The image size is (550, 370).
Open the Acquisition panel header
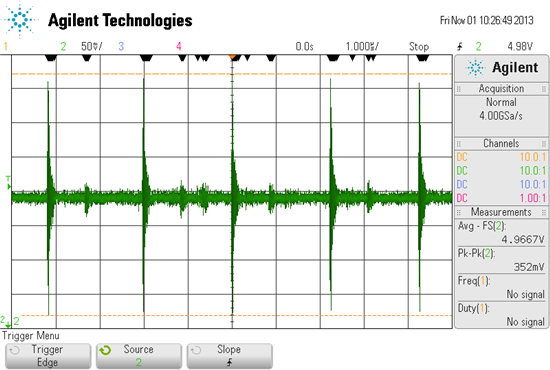click(x=501, y=89)
